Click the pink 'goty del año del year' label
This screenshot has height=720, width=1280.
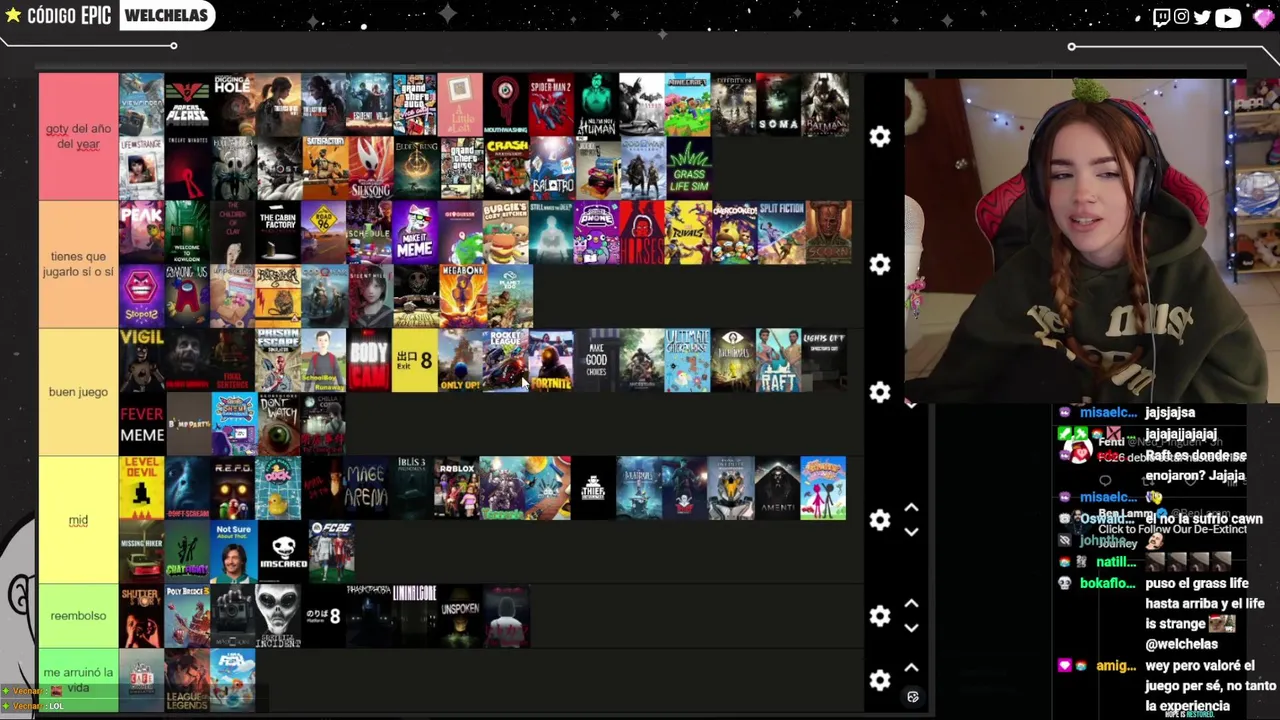point(78,136)
